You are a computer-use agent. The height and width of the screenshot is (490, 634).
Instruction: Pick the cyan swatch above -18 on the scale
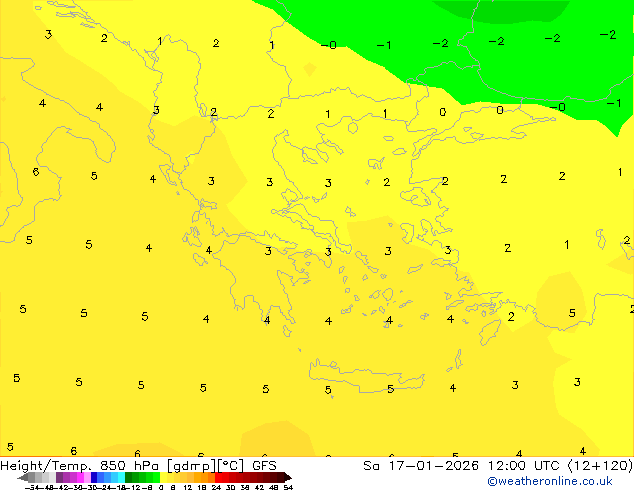[121, 477]
